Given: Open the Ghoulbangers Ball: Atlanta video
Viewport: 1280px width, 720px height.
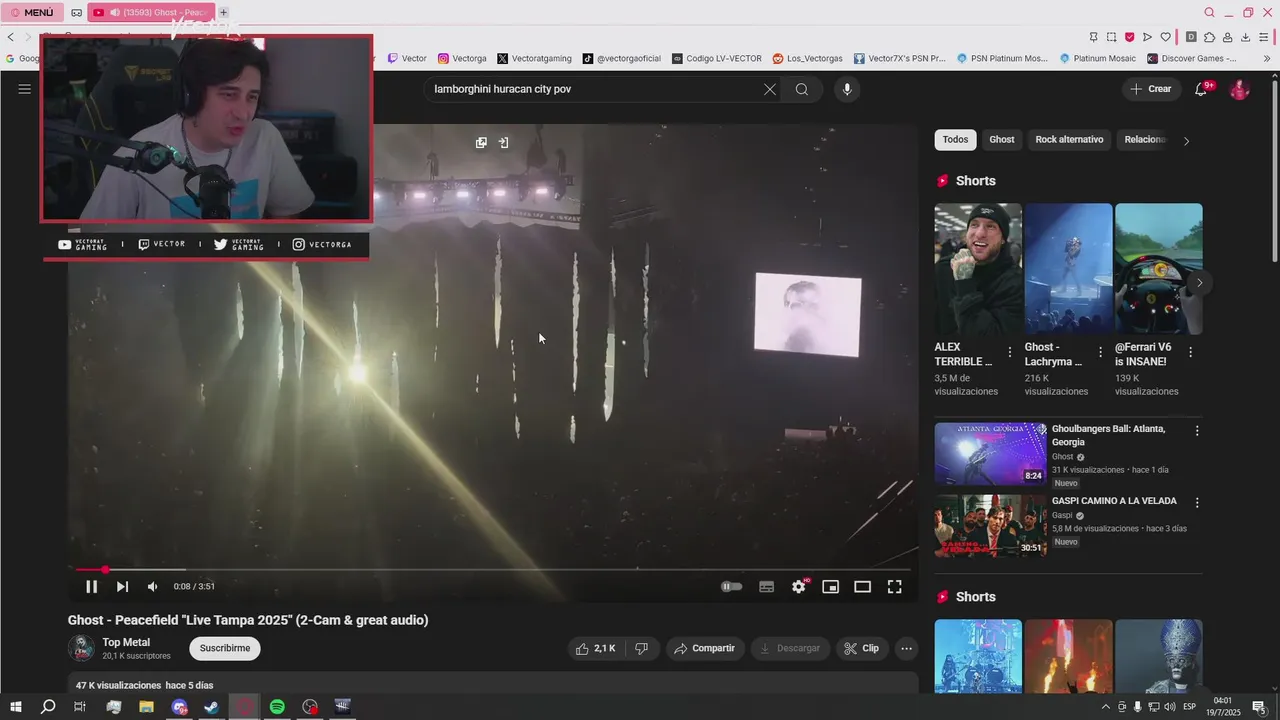Looking at the screenshot, I should pos(990,454).
